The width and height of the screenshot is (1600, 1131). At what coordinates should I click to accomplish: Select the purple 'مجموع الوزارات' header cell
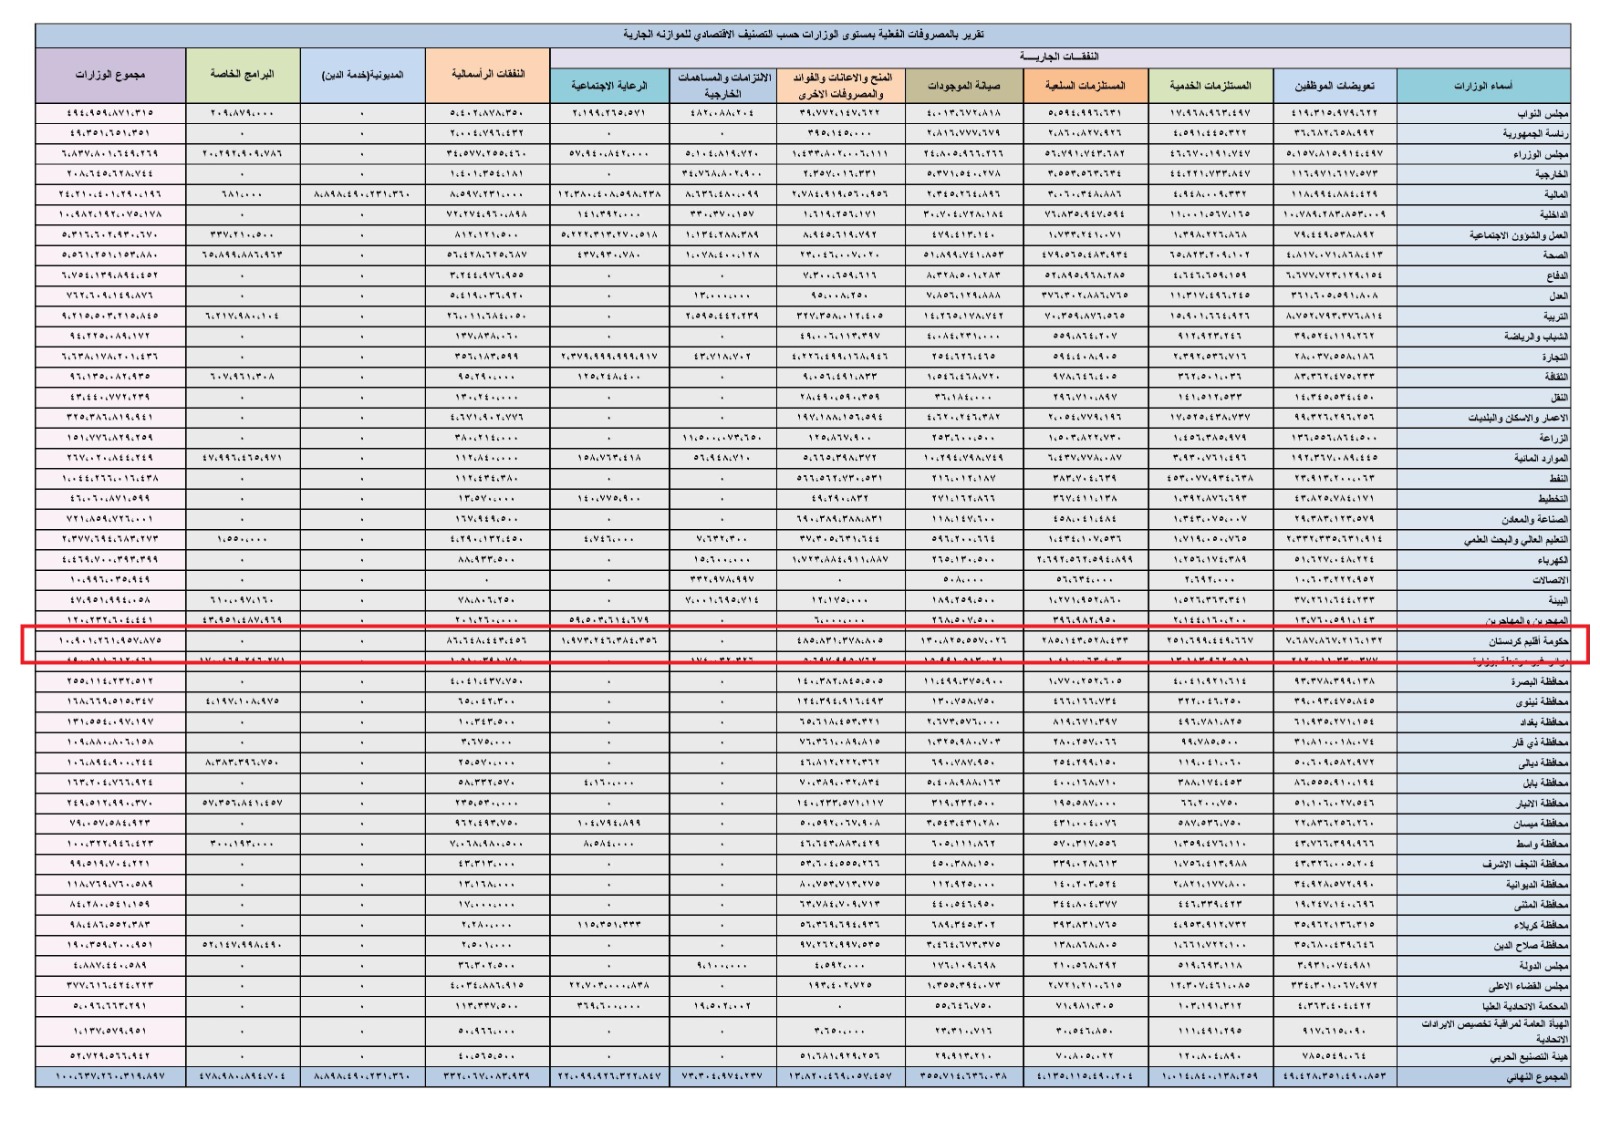point(110,75)
